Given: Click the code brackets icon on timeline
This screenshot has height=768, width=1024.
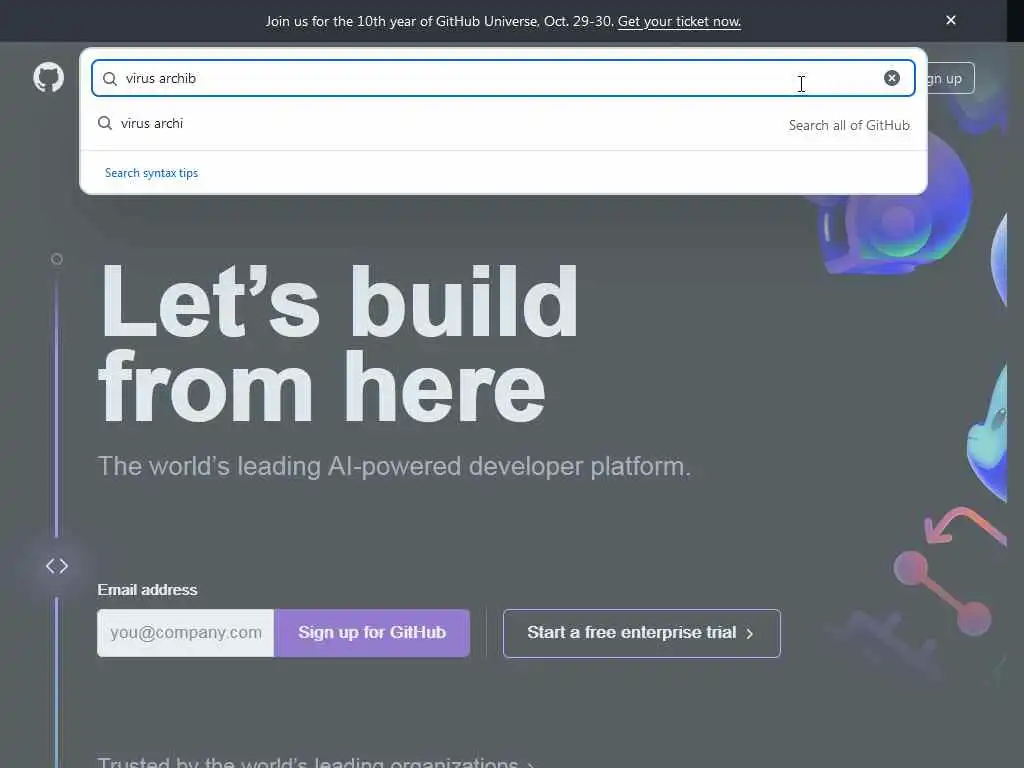Looking at the screenshot, I should pyautogui.click(x=57, y=566).
